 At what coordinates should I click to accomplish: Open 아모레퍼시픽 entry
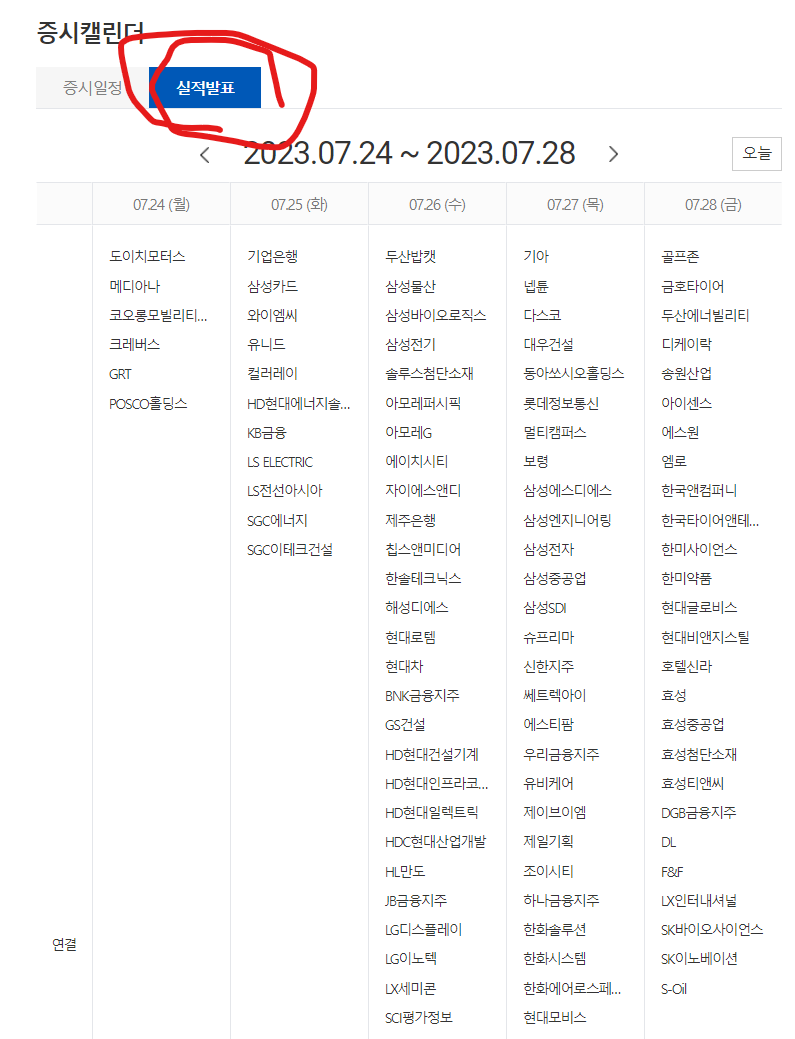coord(423,404)
